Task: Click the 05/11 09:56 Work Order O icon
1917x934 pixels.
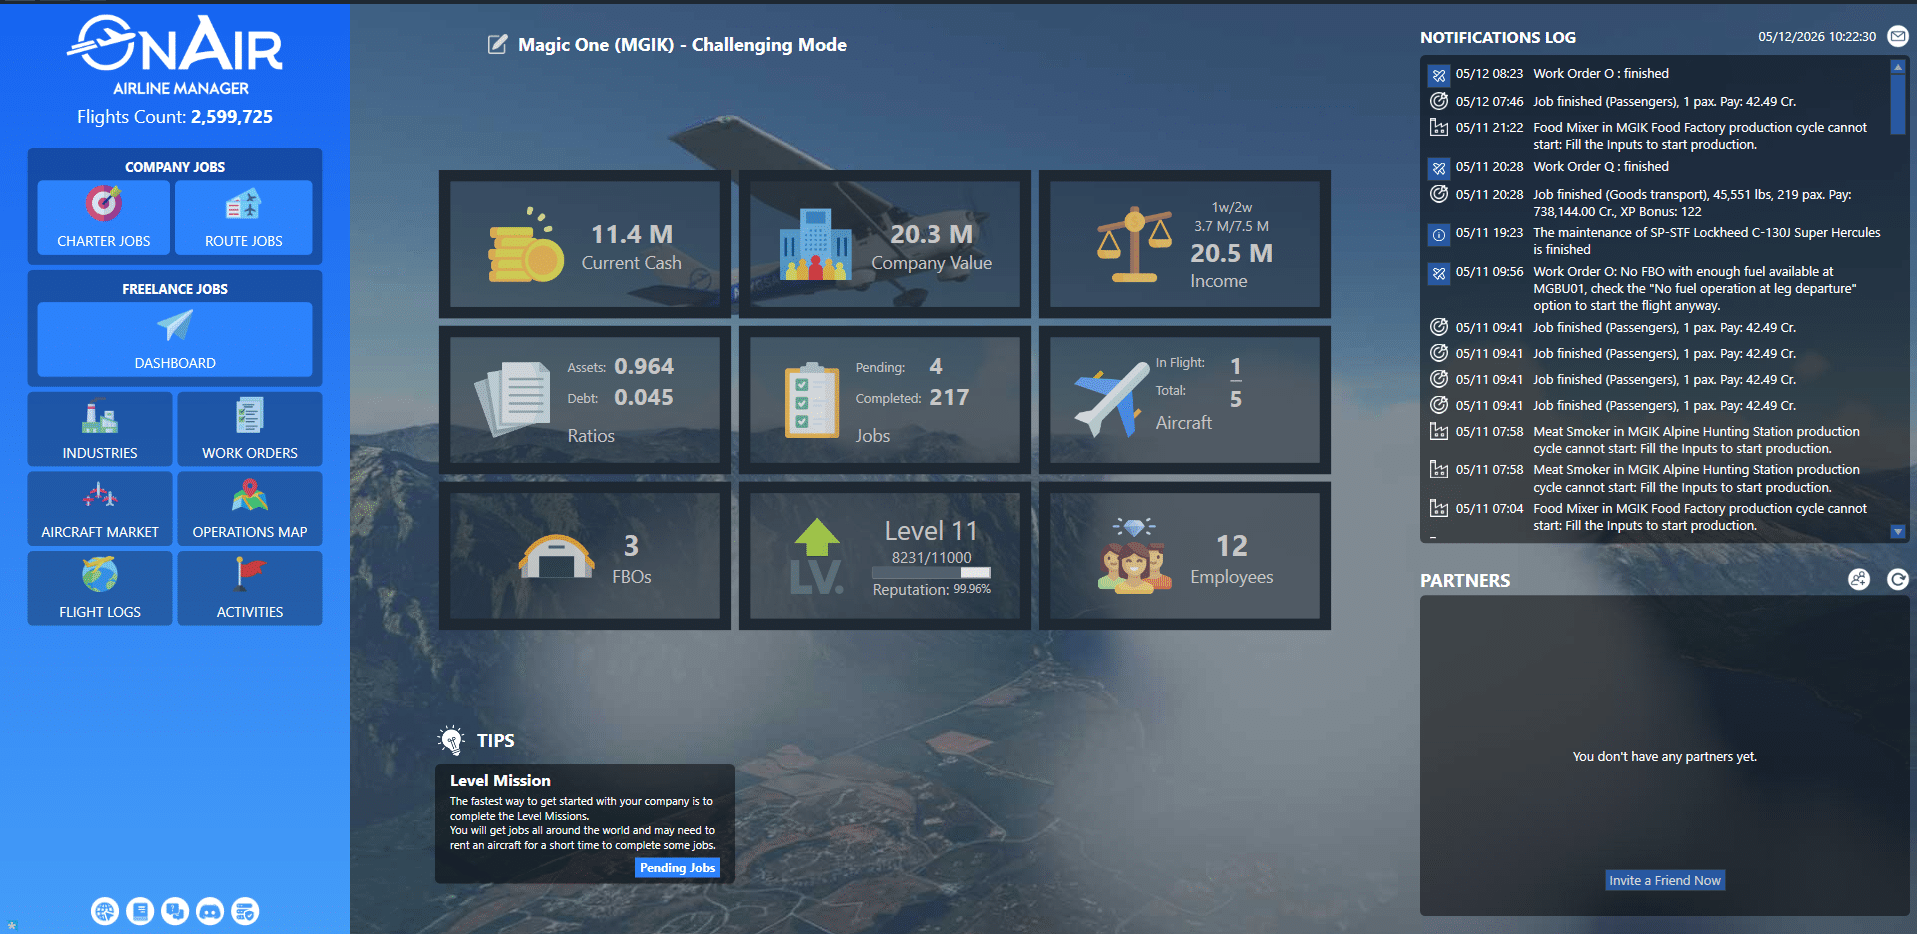Action: [x=1439, y=273]
